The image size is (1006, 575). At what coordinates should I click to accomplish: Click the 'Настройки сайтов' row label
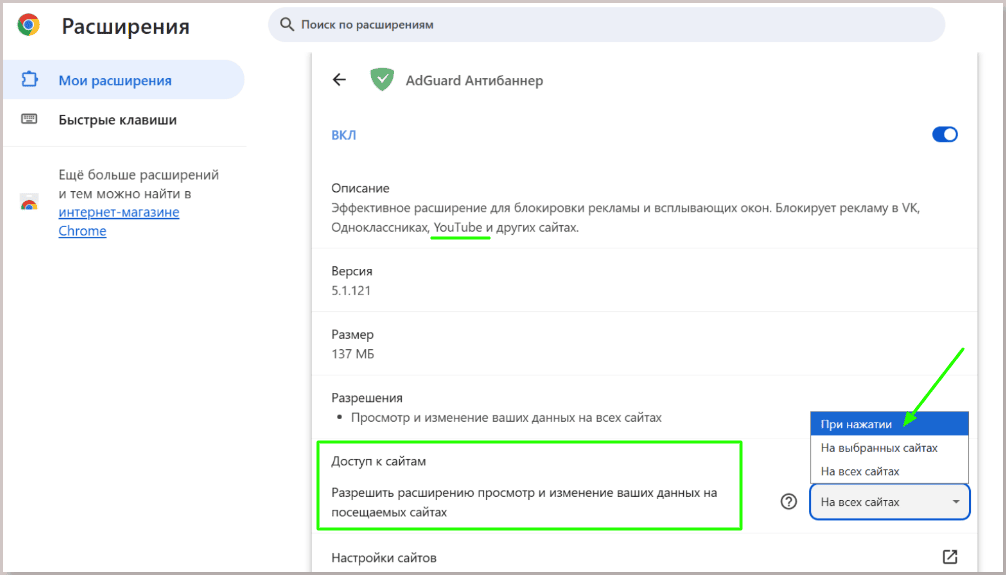click(384, 558)
